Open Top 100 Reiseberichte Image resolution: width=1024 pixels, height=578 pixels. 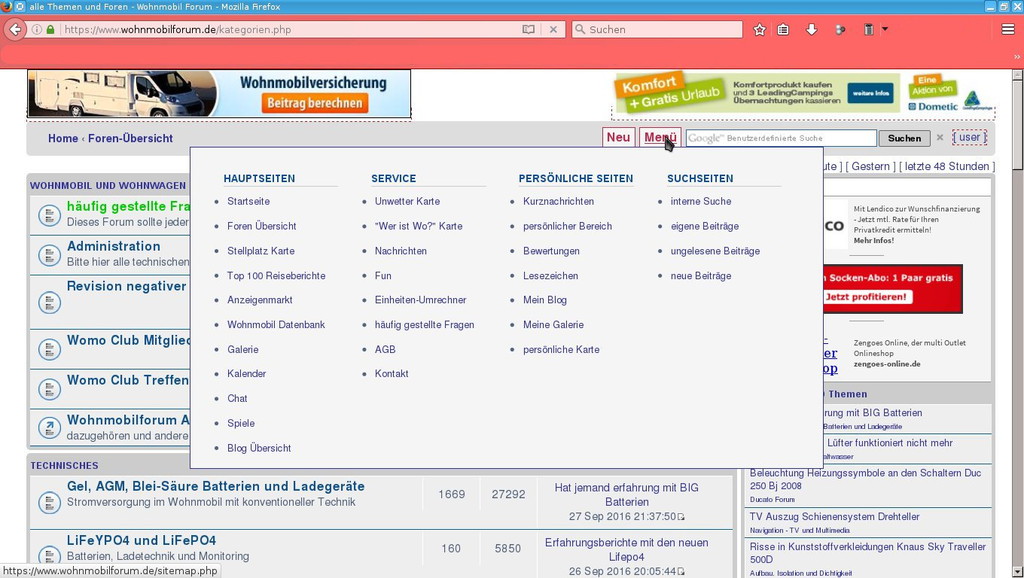tap(276, 276)
